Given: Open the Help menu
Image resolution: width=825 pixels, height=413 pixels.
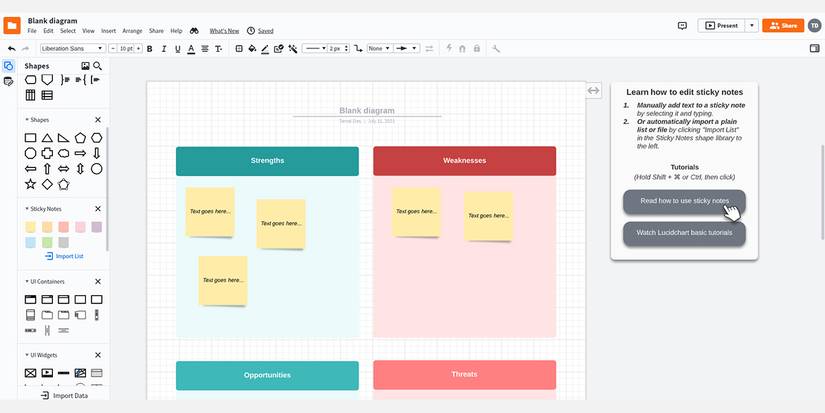Looking at the screenshot, I should click(x=176, y=31).
